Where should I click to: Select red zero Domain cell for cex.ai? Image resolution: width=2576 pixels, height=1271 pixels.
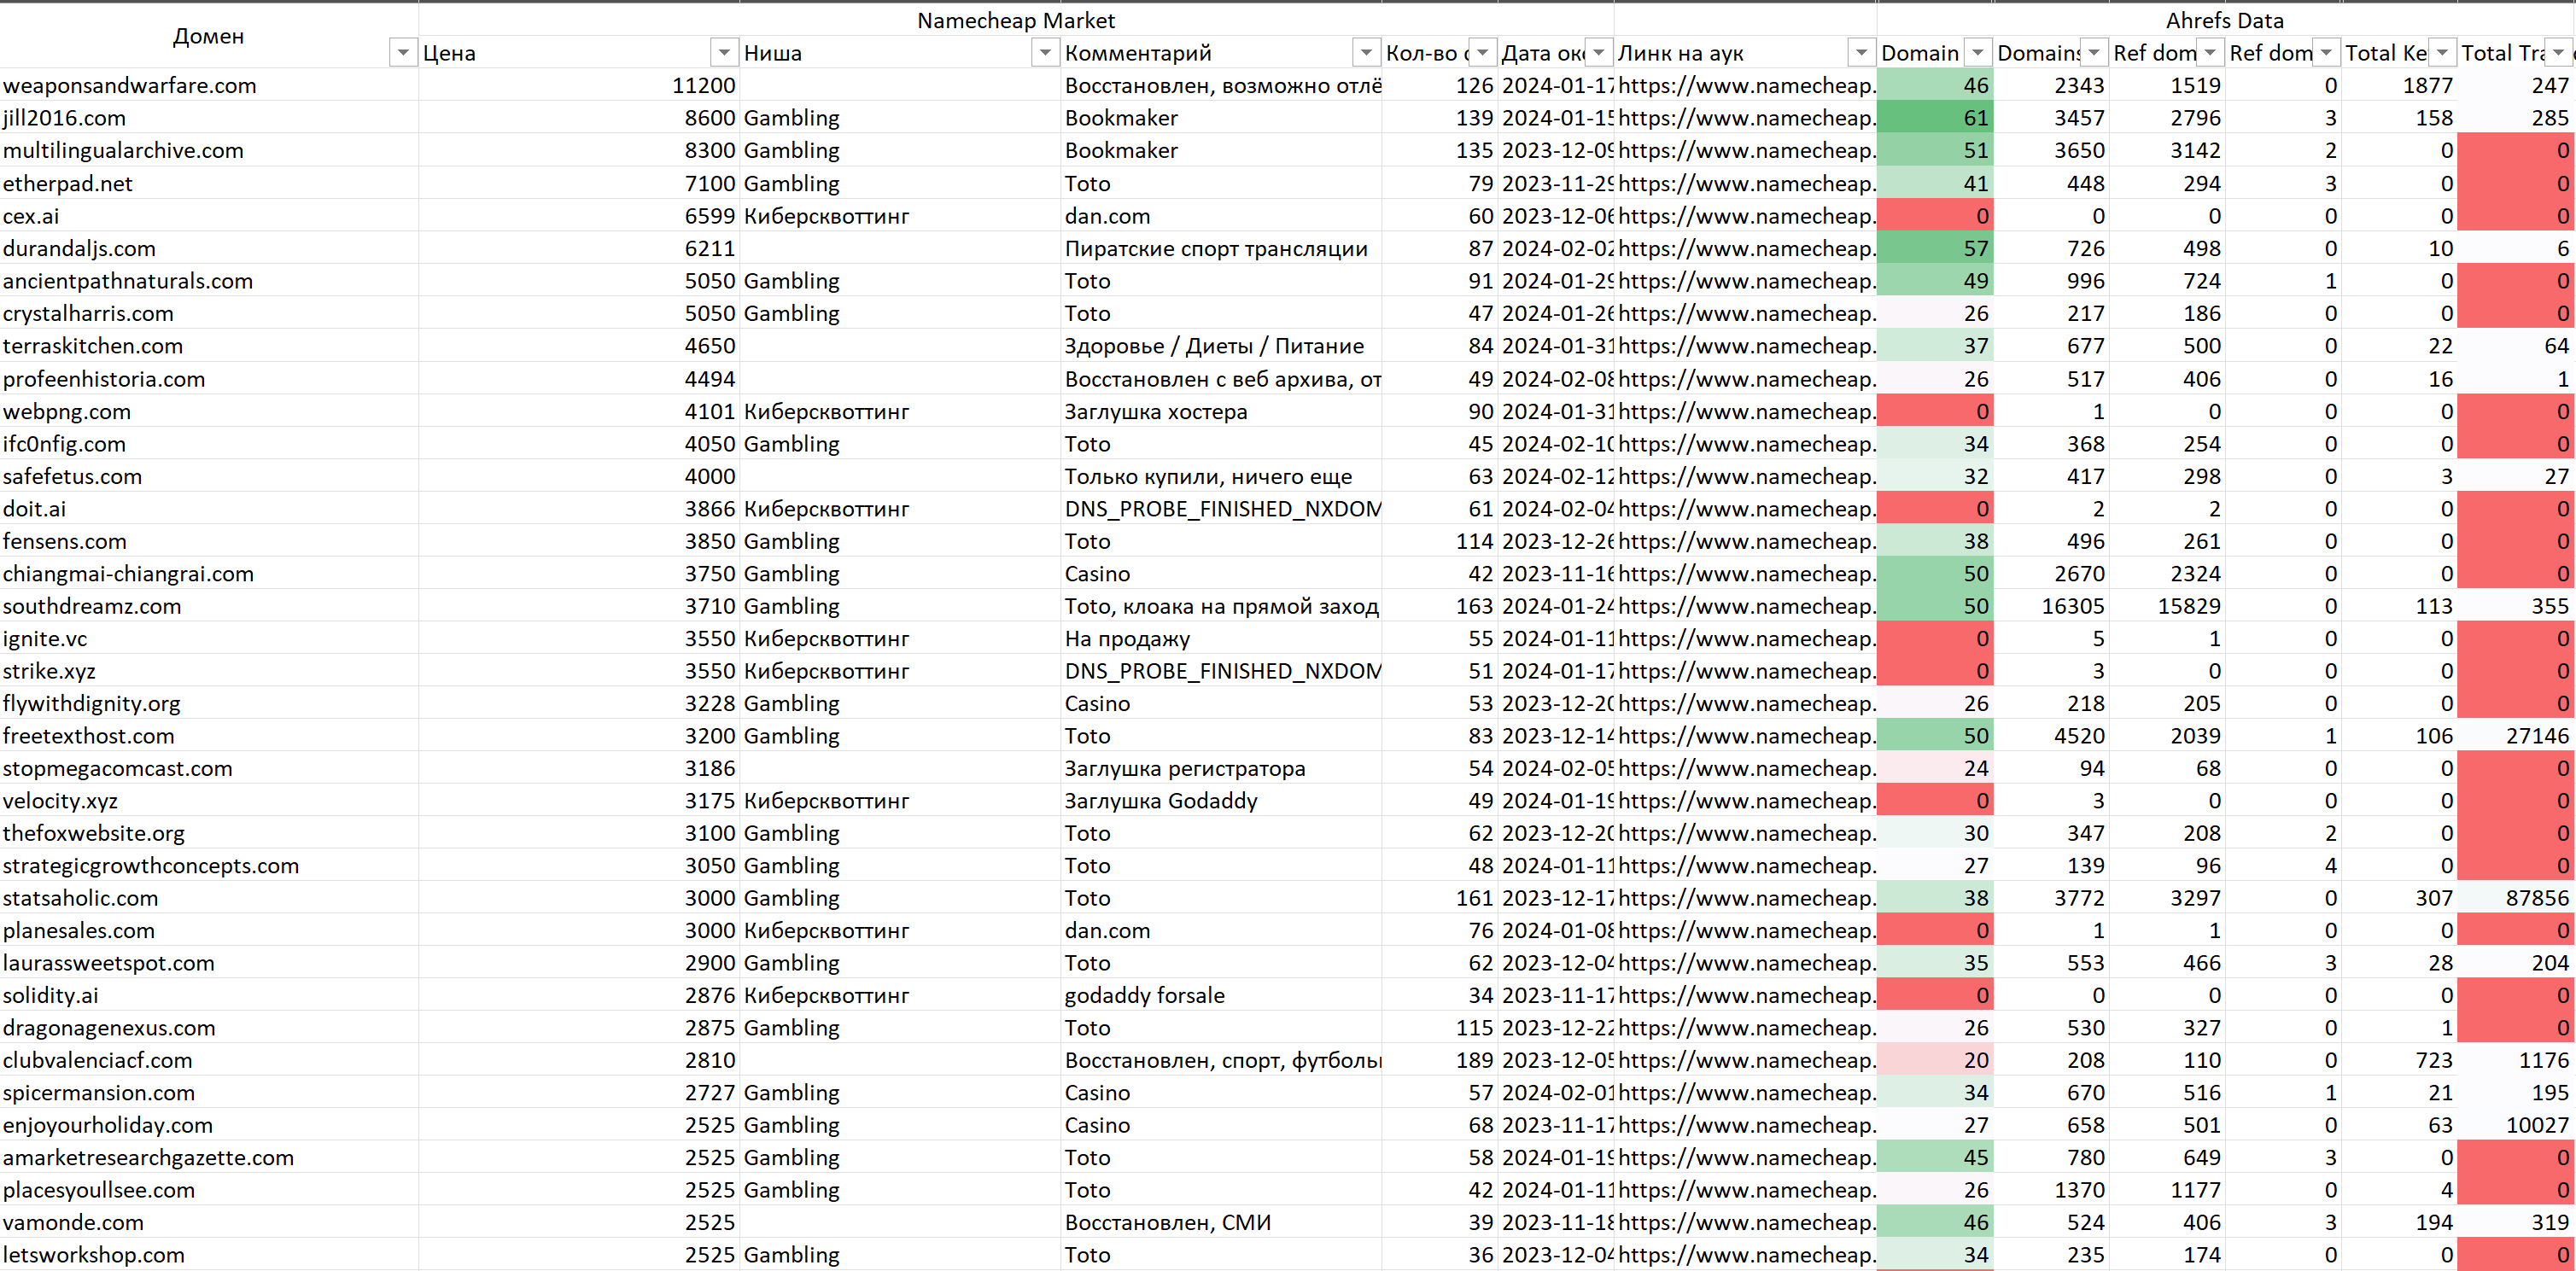click(1934, 216)
